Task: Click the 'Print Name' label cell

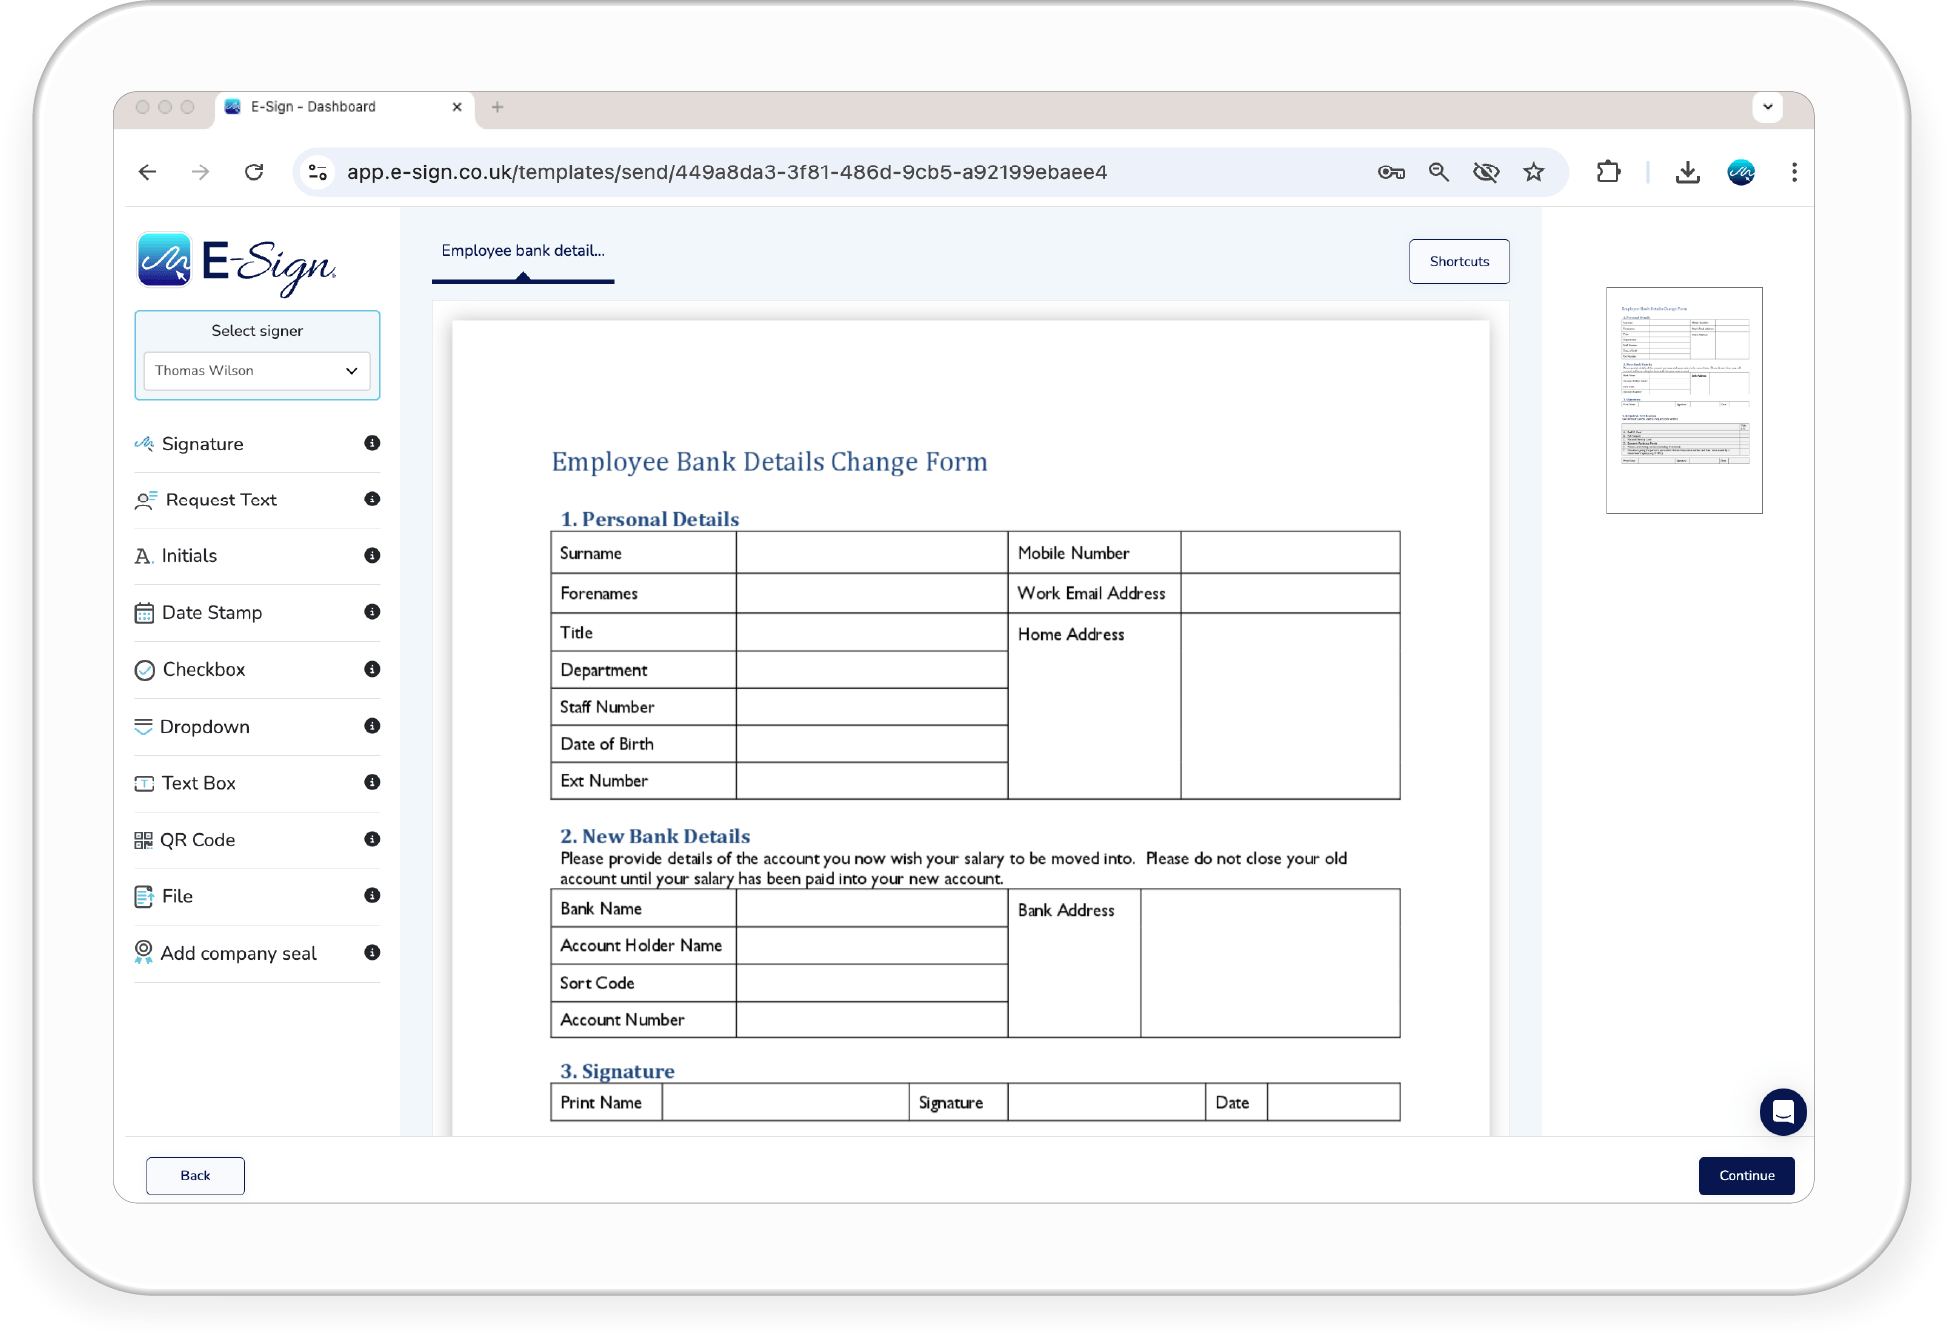Action: click(x=606, y=1102)
